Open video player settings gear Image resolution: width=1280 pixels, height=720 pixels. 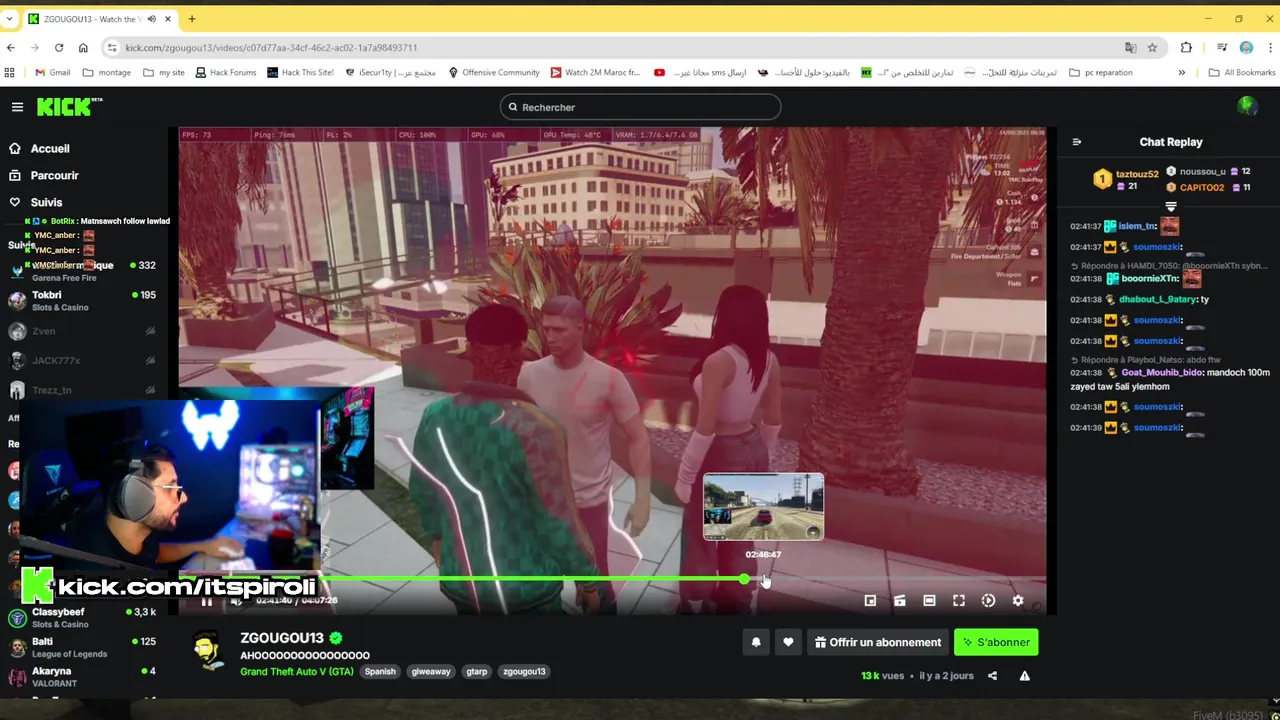point(1018,600)
